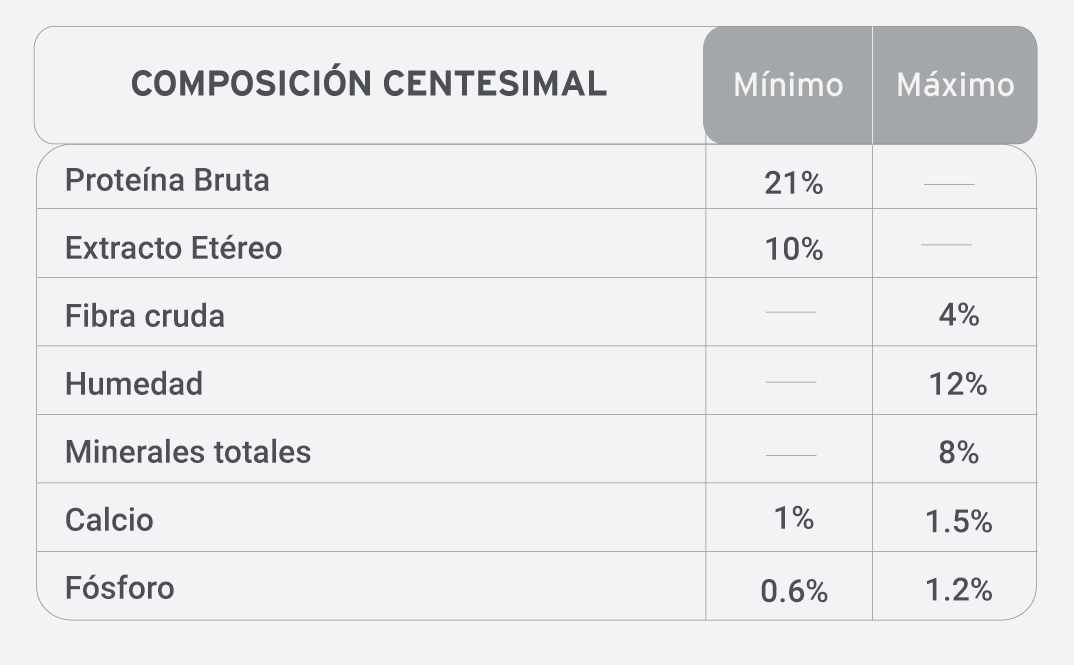Click the 4% Fibra cruda maximum
The height and width of the screenshot is (665, 1074).
[958, 314]
